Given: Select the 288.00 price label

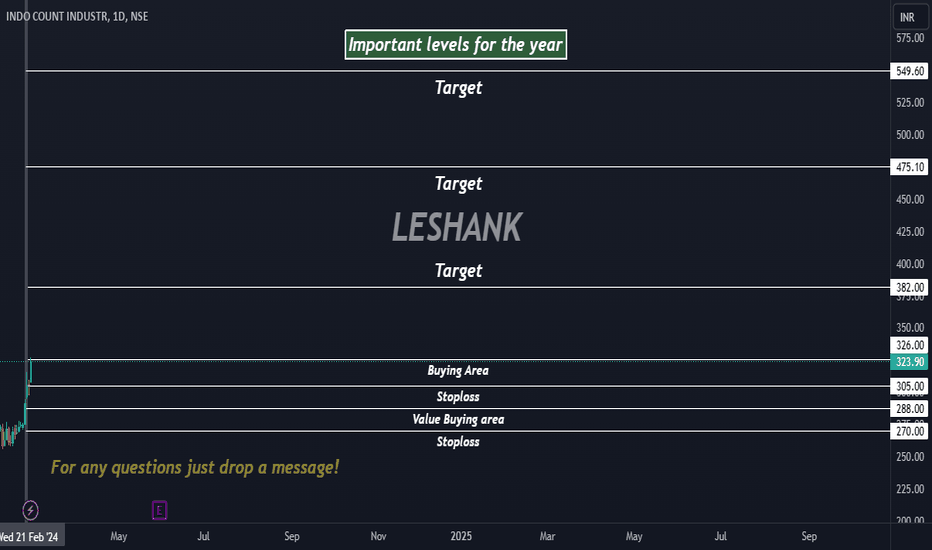Looking at the screenshot, I should pyautogui.click(x=909, y=408).
